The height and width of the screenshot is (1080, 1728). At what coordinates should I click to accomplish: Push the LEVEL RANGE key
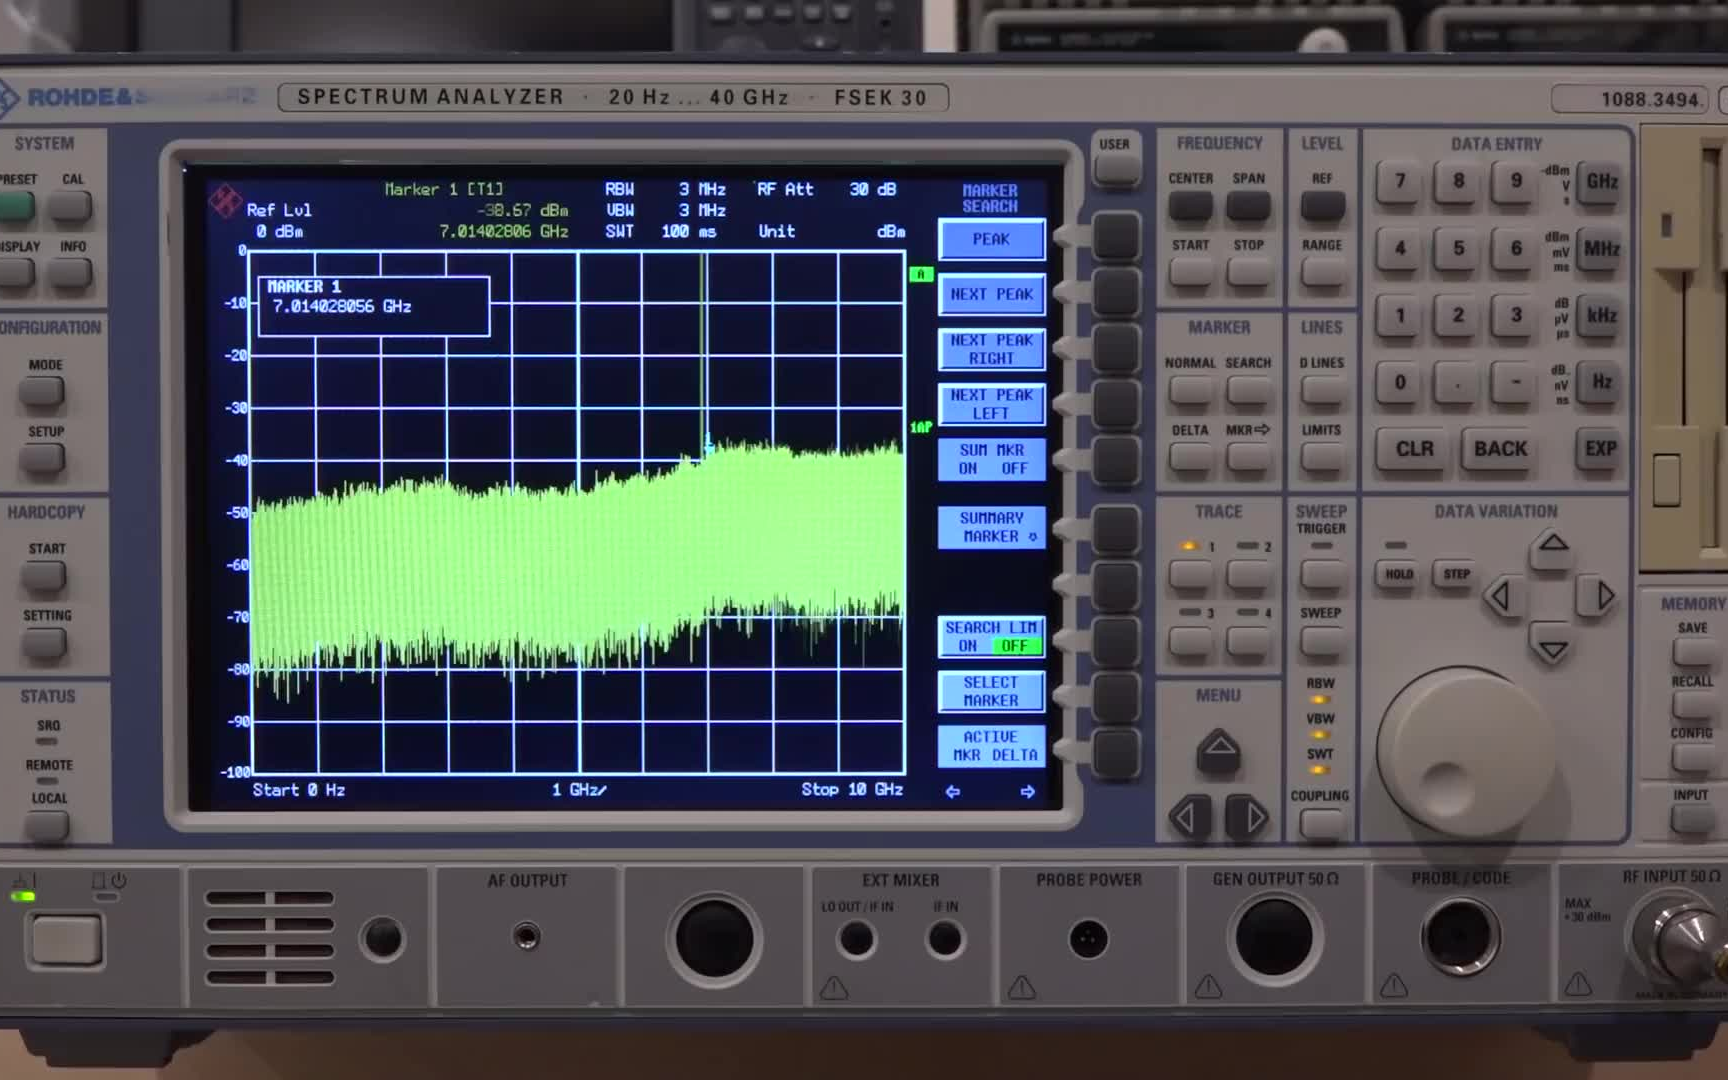point(1322,273)
